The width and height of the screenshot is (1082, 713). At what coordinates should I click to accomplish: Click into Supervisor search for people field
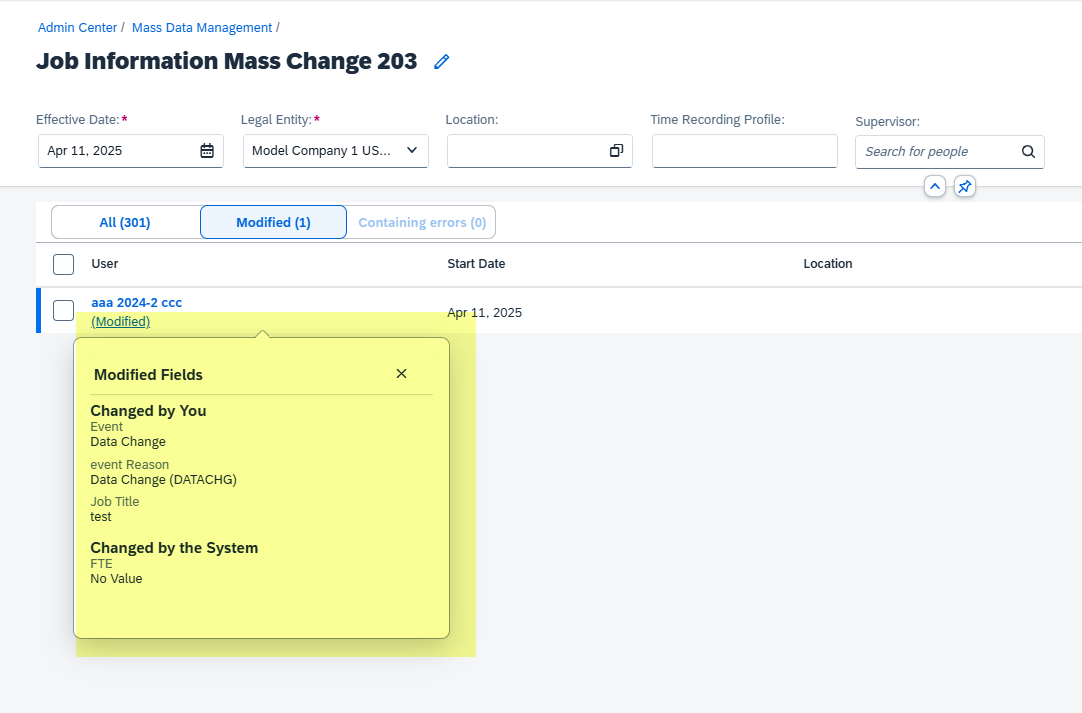pyautogui.click(x=937, y=152)
